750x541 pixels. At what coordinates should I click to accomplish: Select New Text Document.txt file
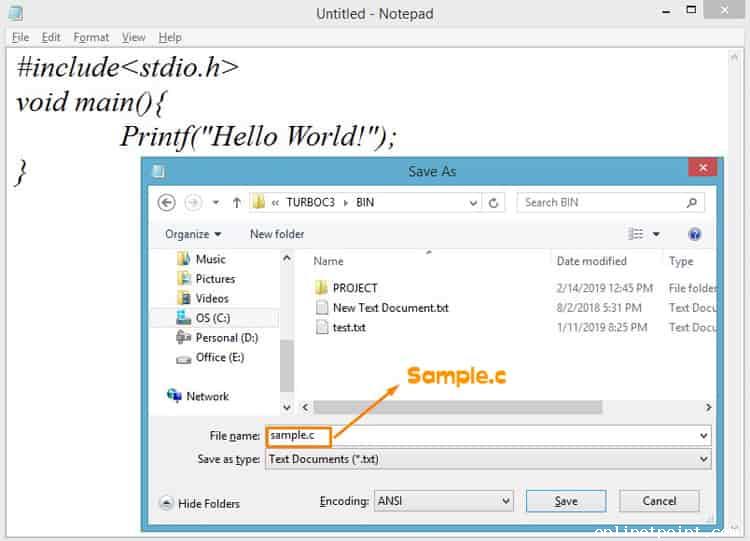tap(391, 308)
